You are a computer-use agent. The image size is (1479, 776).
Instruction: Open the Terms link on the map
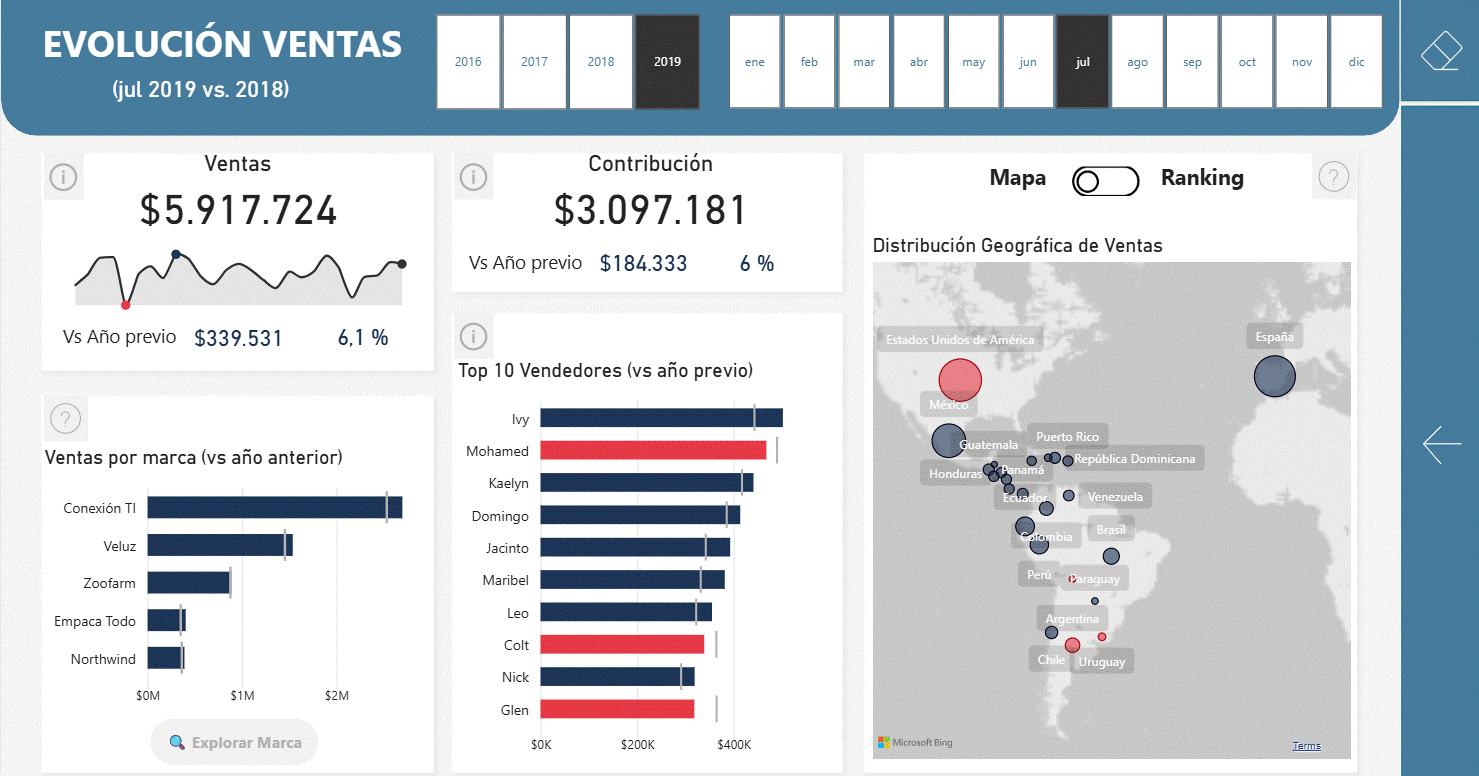pos(1306,745)
